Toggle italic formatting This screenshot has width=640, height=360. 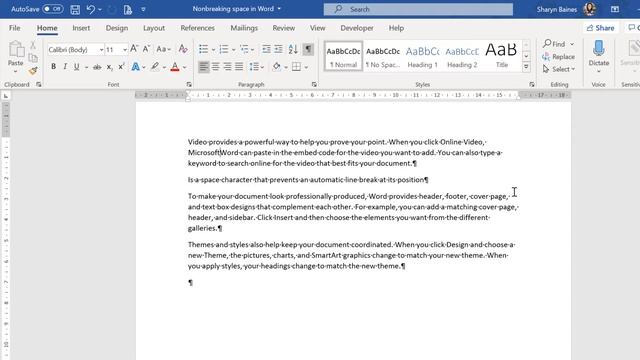[65, 67]
